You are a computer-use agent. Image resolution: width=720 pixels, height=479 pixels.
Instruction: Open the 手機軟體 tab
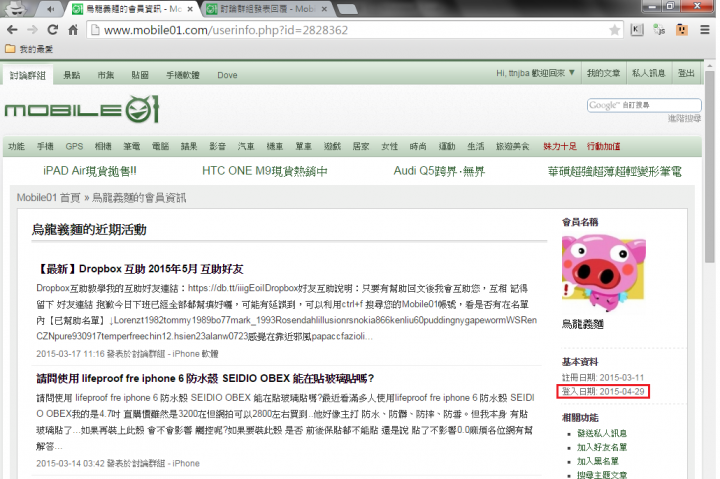tap(183, 75)
